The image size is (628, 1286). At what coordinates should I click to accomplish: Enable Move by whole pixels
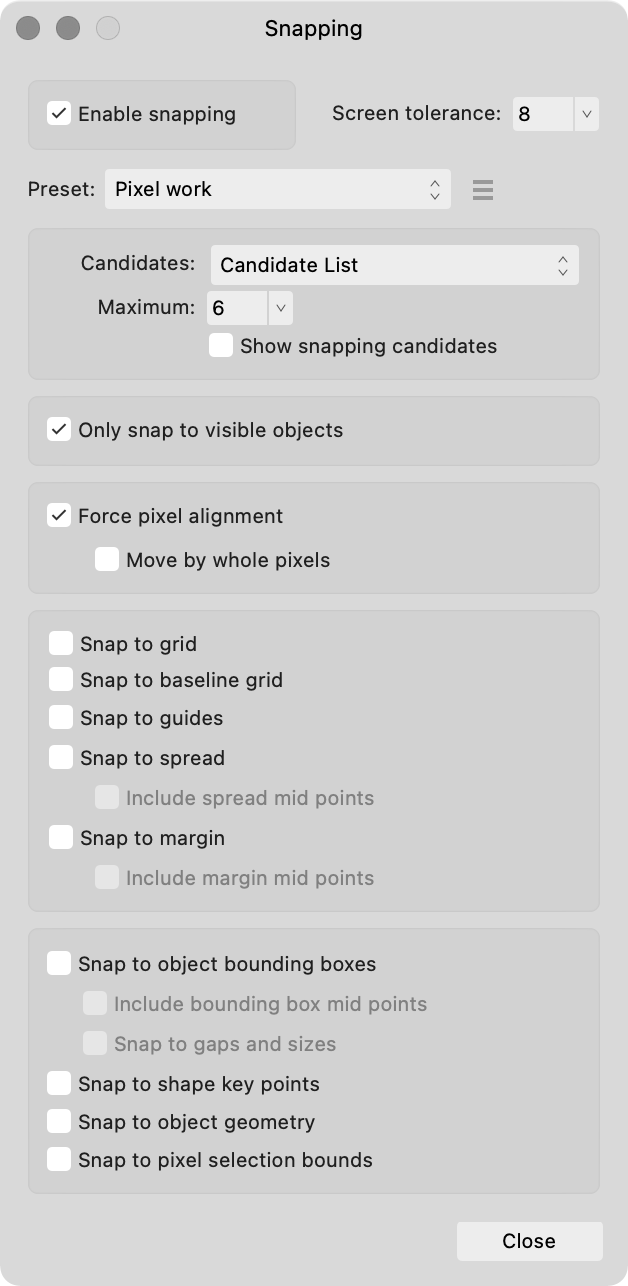(x=106, y=559)
